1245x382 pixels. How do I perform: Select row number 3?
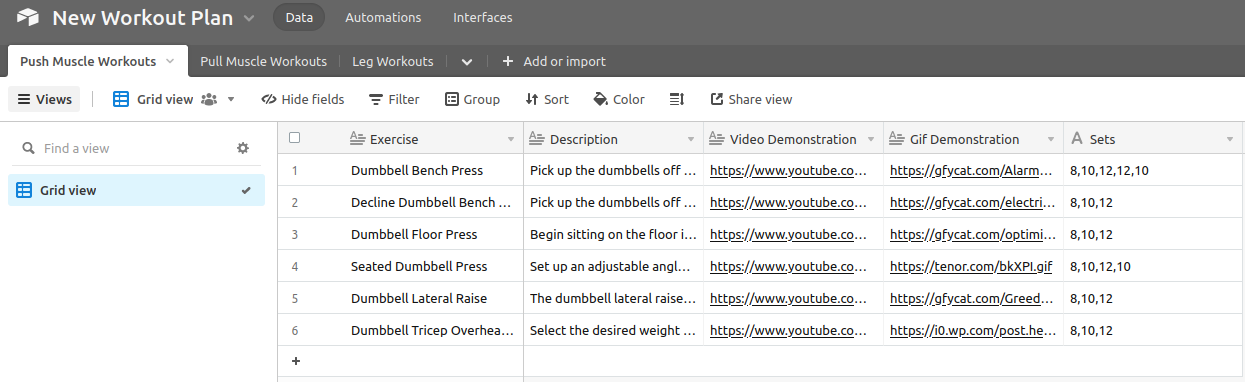(295, 235)
